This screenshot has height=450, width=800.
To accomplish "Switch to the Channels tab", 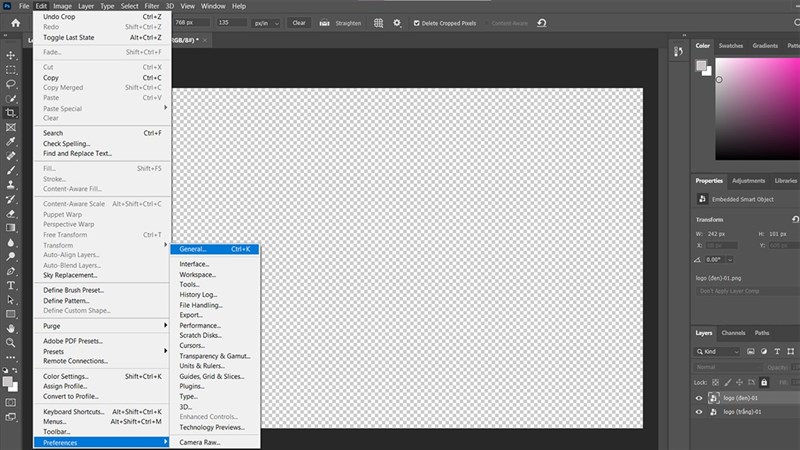I will (x=733, y=333).
